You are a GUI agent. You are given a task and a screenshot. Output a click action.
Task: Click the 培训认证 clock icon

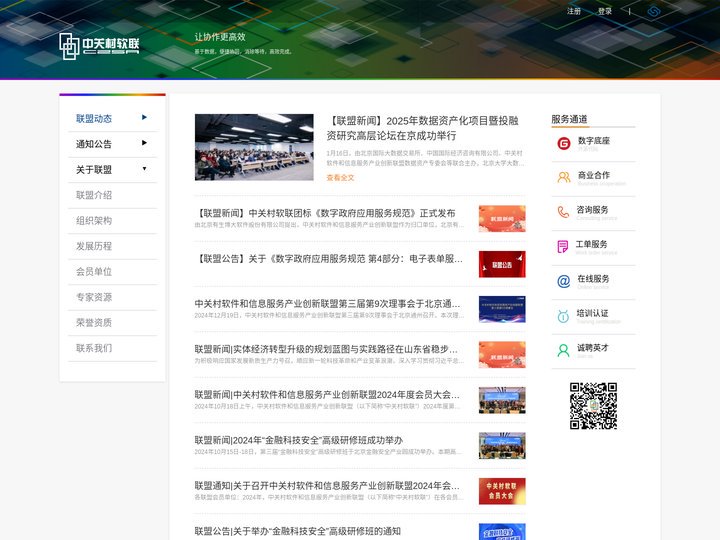pyautogui.click(x=563, y=316)
